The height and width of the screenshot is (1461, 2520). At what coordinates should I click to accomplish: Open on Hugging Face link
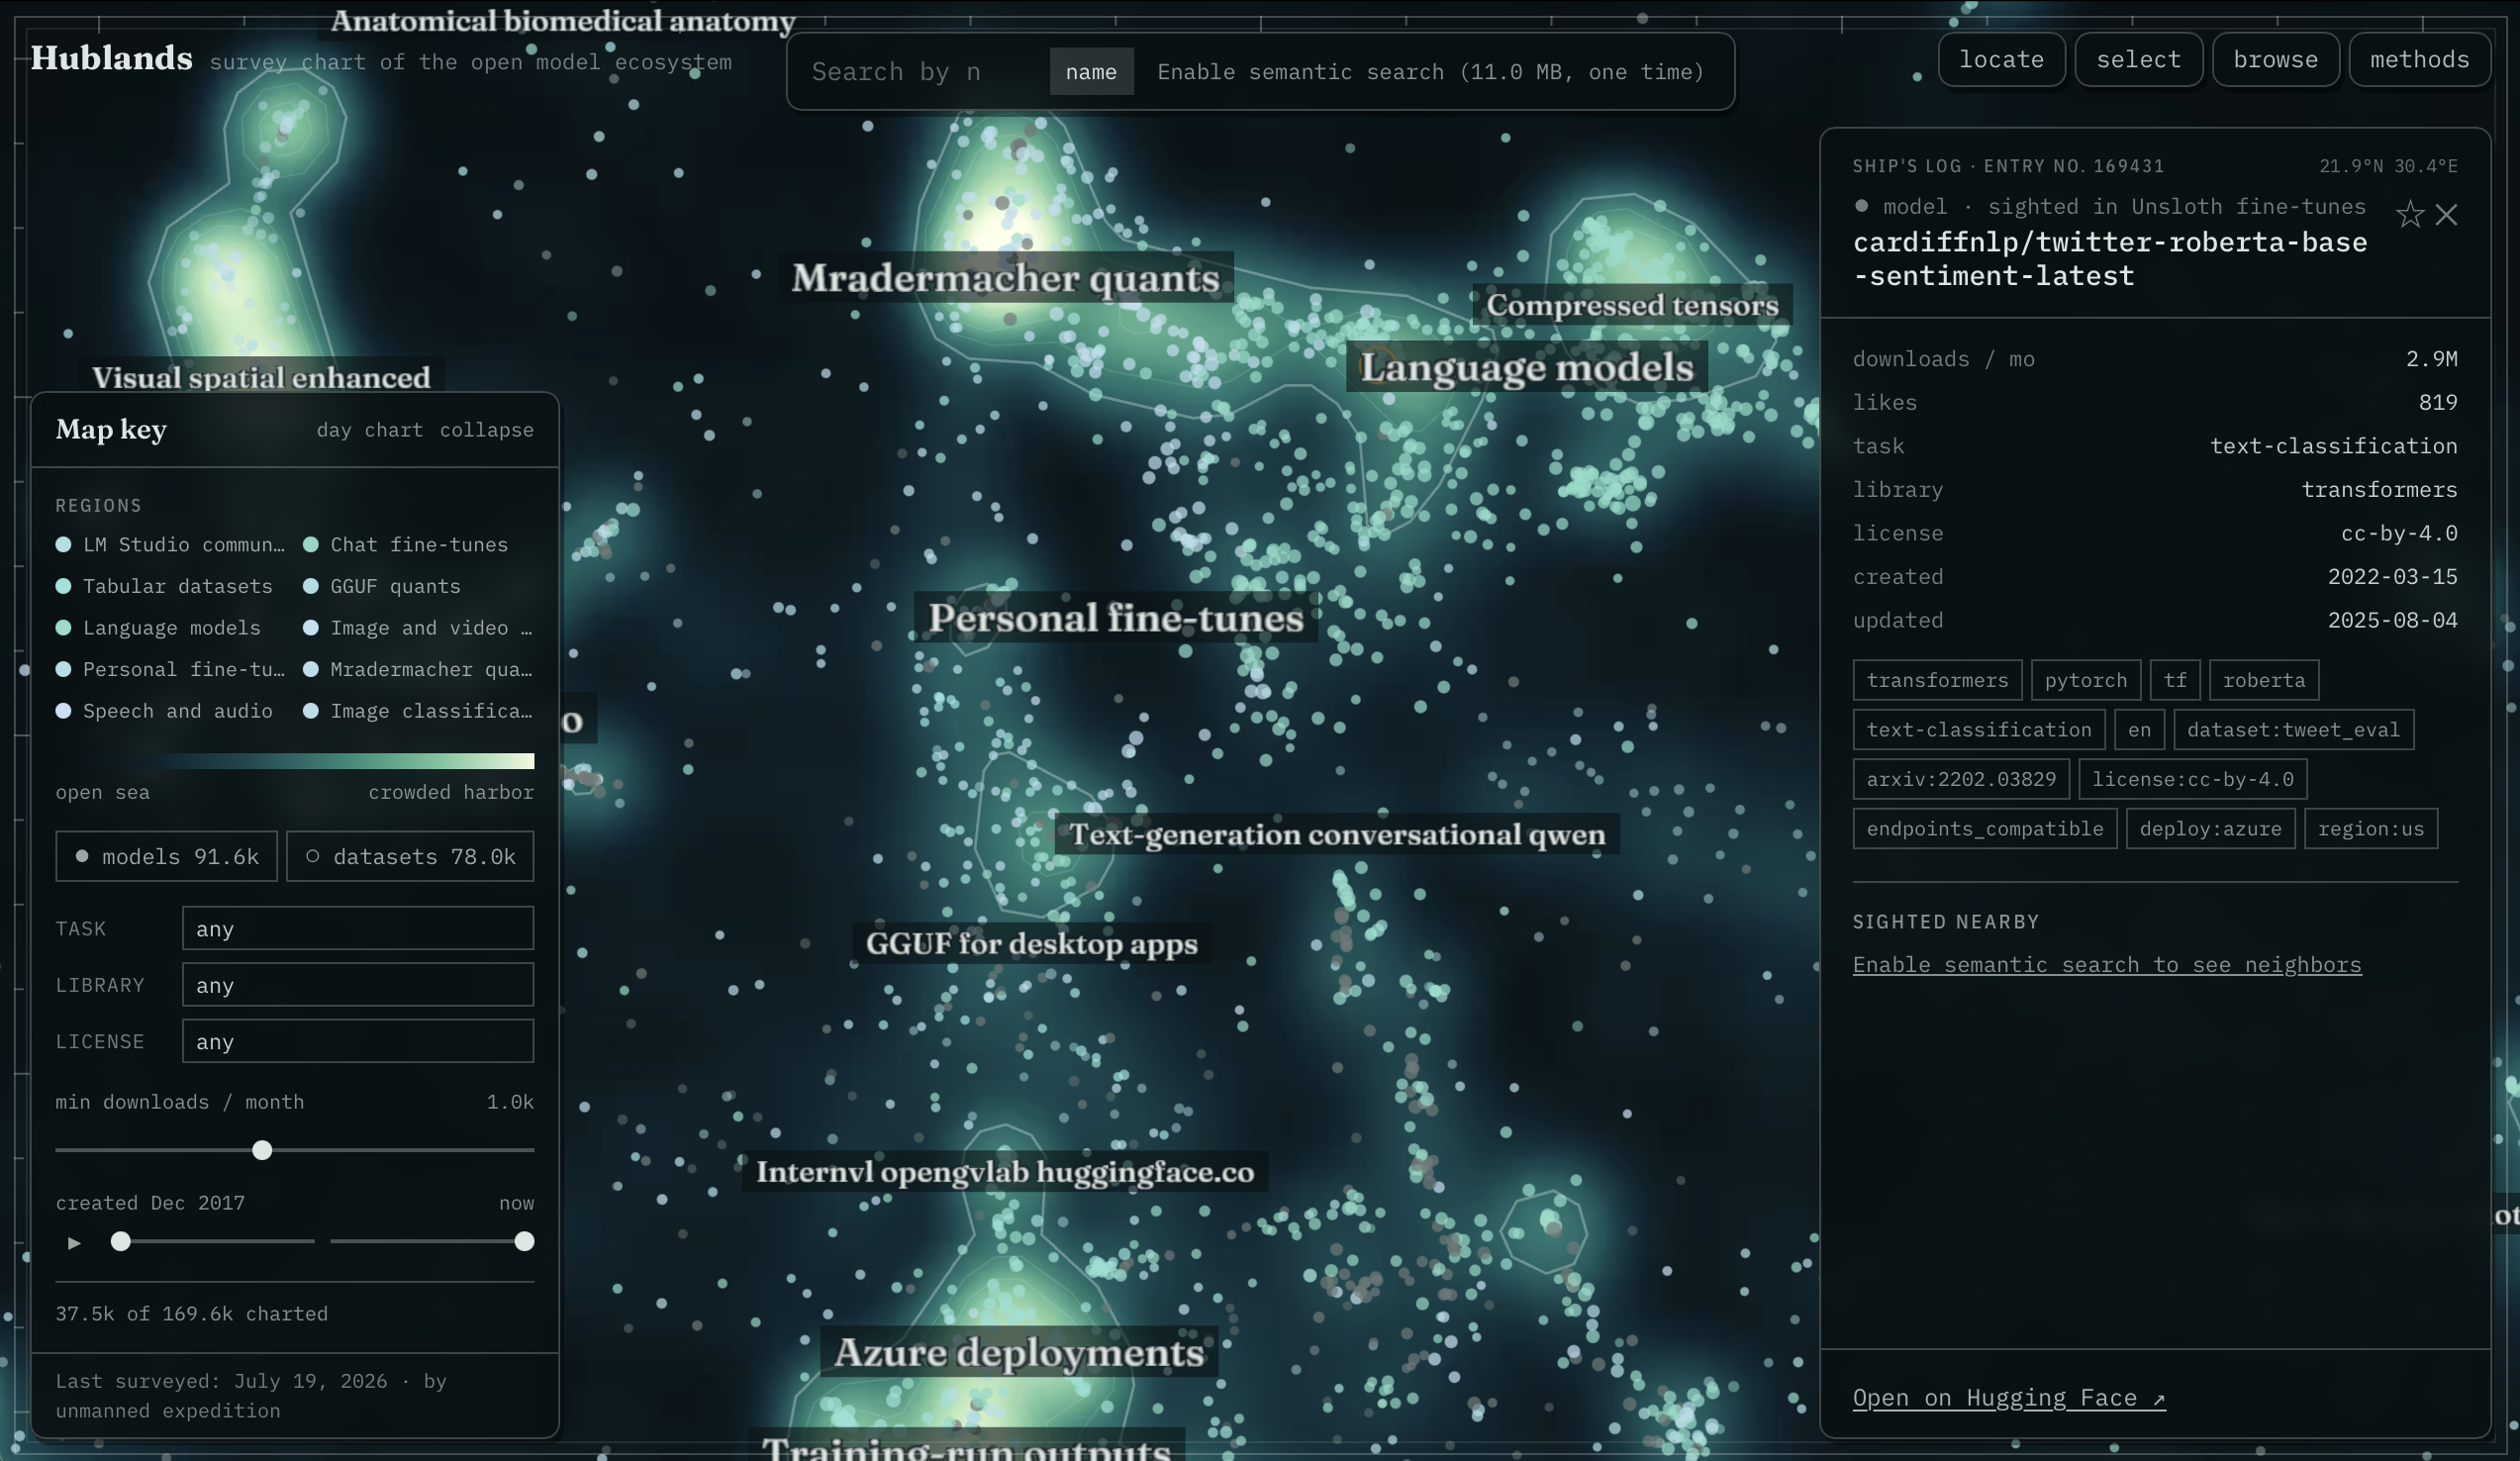(2009, 1397)
